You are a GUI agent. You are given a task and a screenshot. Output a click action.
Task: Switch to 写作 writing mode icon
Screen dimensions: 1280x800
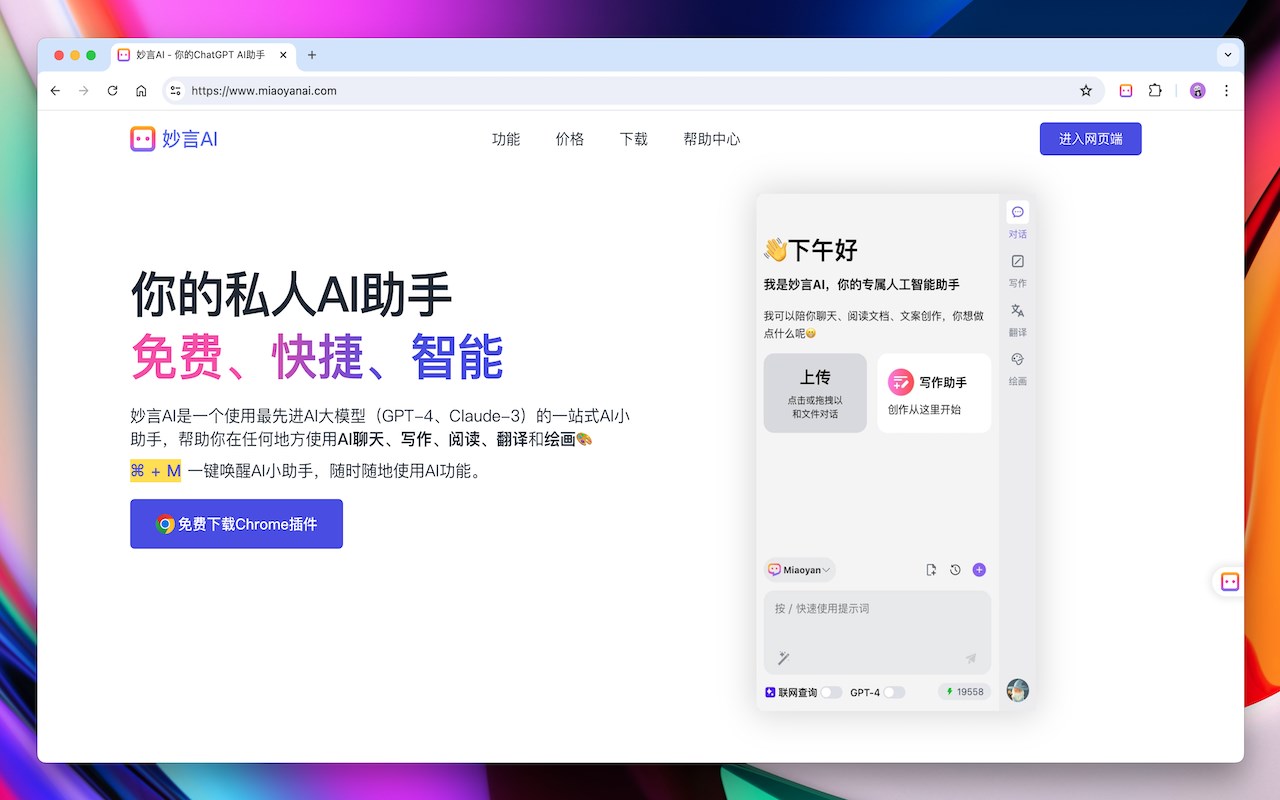tap(1017, 262)
